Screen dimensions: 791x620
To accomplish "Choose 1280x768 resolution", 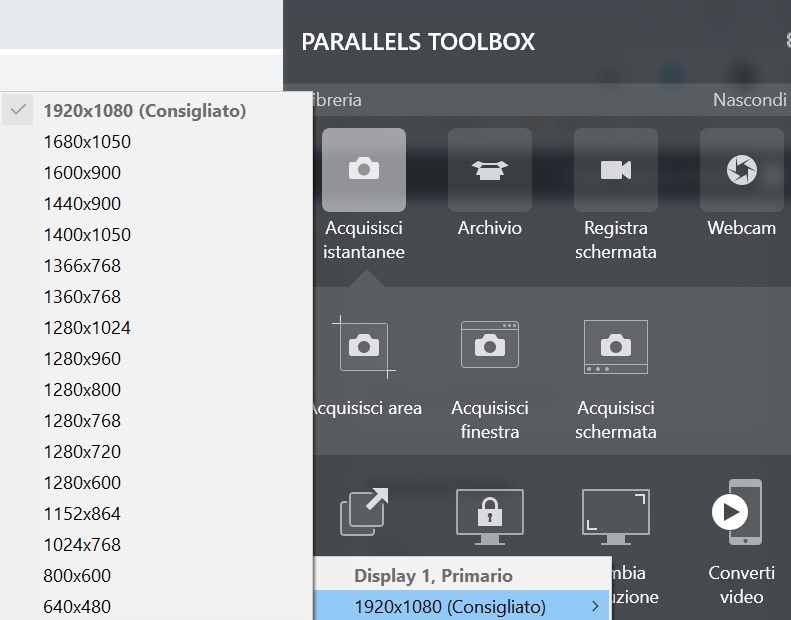I will (x=156, y=421).
